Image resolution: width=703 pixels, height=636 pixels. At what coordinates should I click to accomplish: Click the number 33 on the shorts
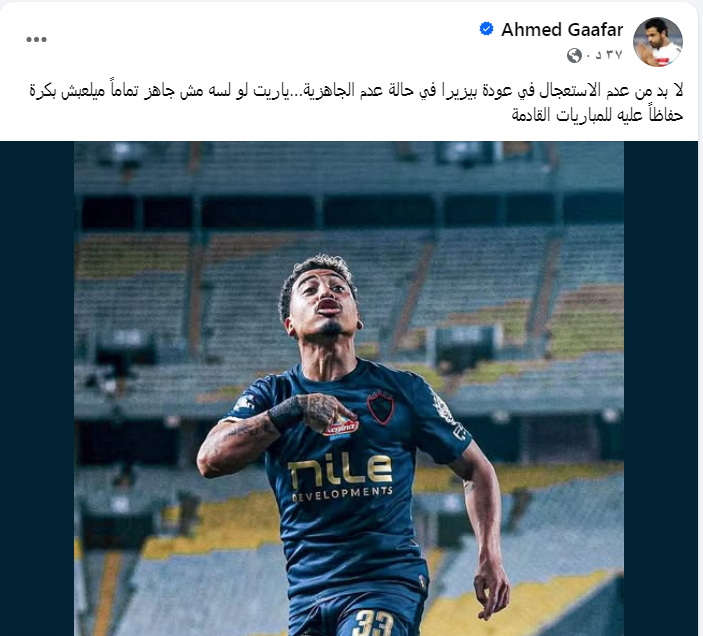[x=373, y=623]
